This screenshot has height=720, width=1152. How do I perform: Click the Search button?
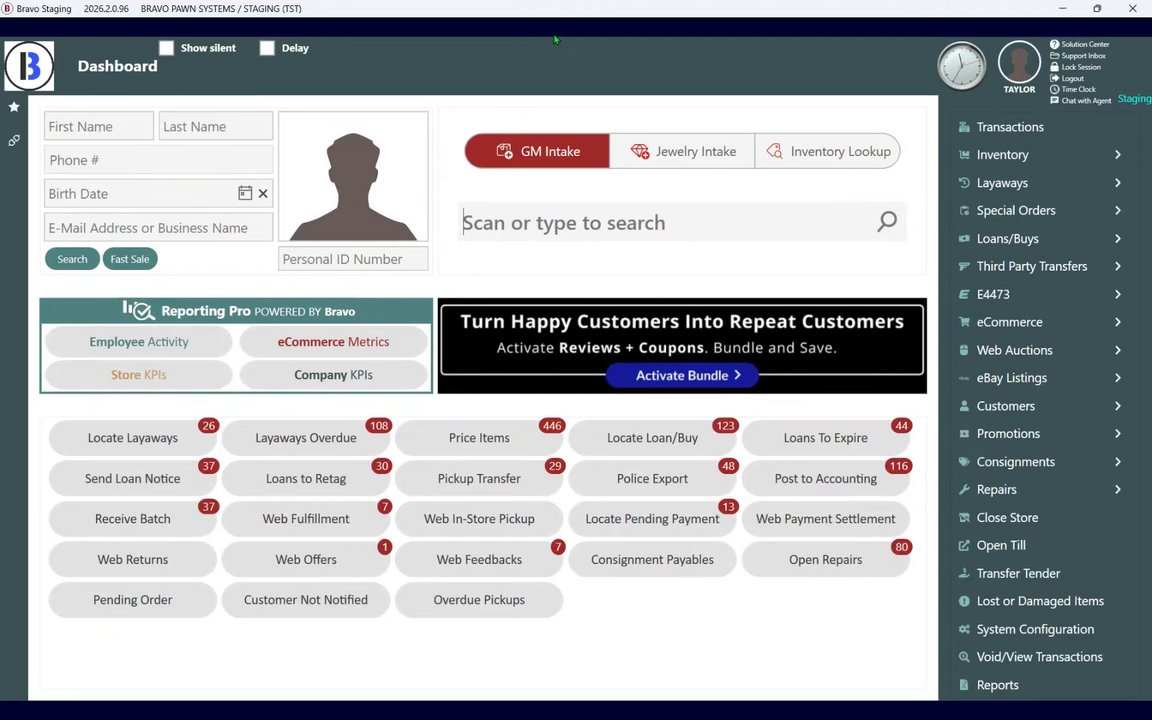(x=72, y=259)
